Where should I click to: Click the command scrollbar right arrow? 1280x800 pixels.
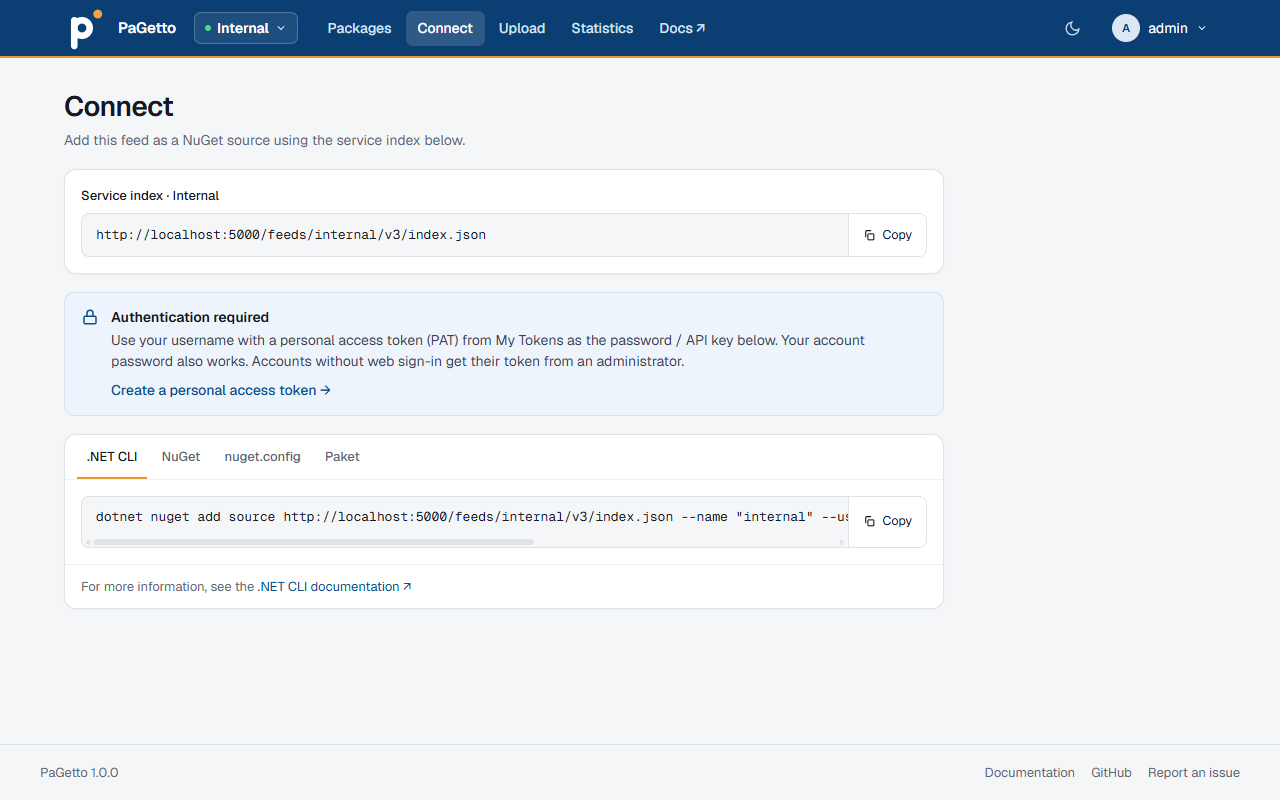[842, 542]
